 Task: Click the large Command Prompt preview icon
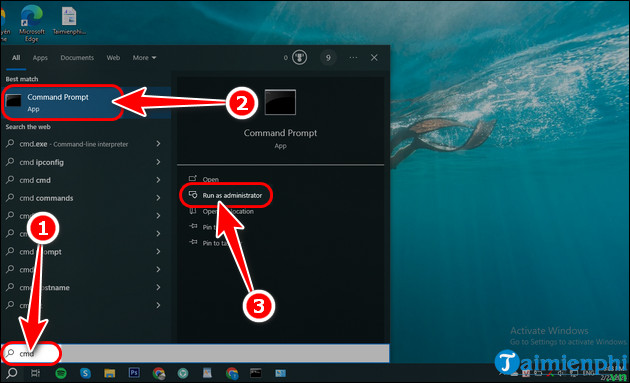[280, 102]
